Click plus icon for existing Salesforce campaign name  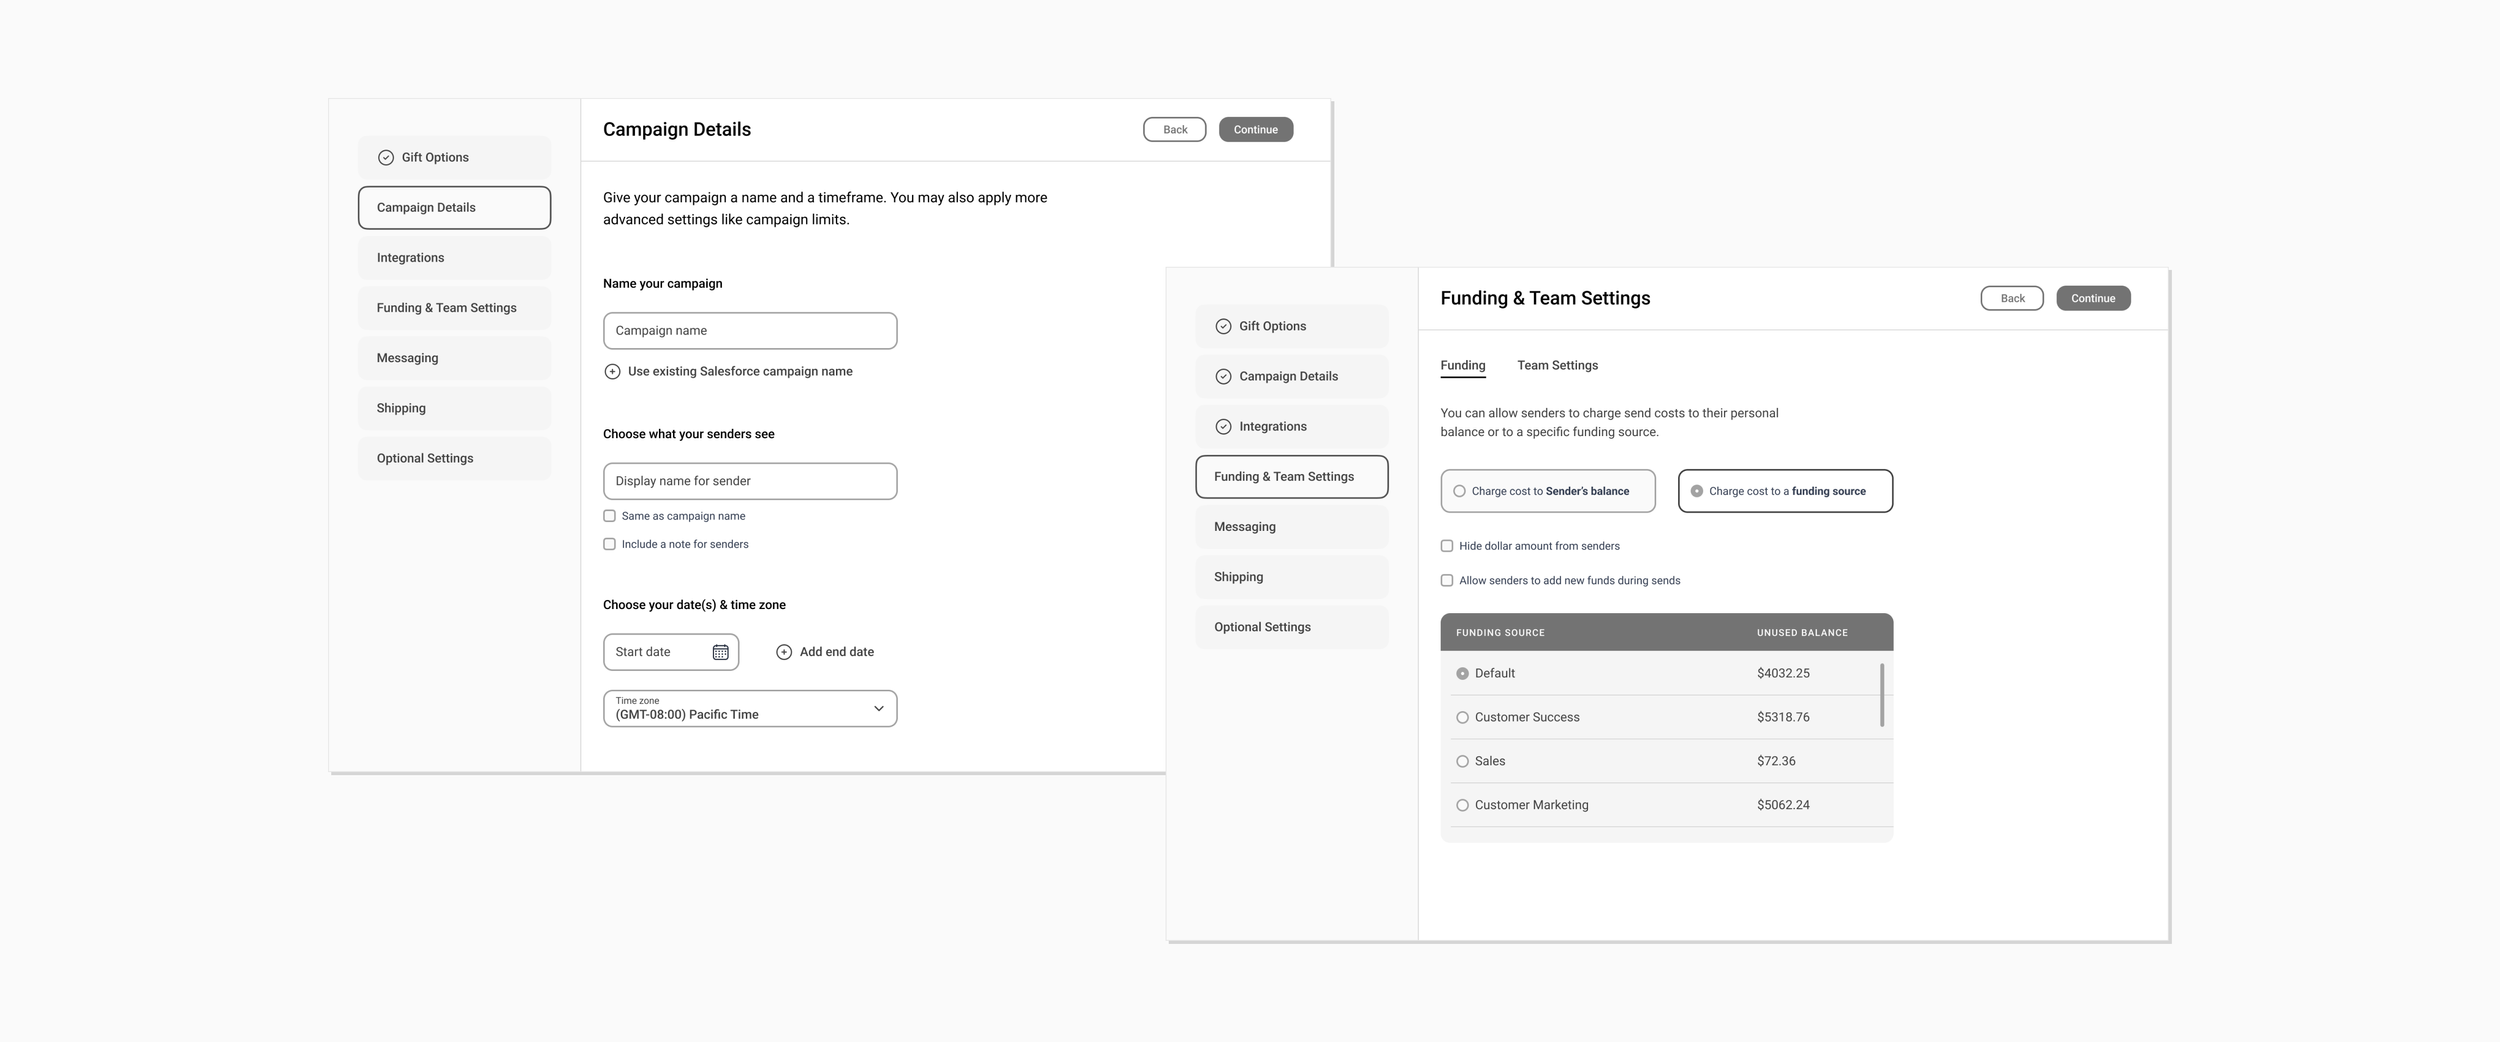click(x=612, y=371)
